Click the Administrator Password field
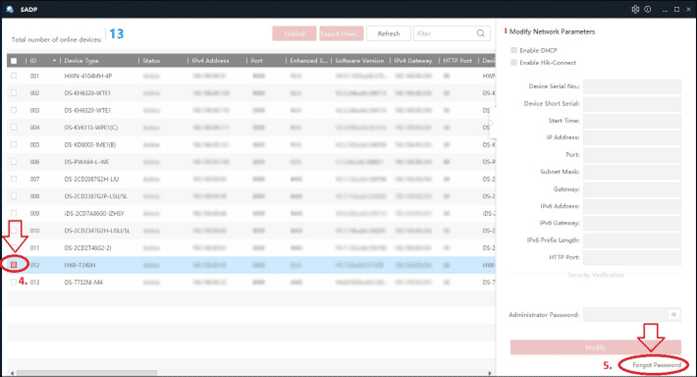 click(x=632, y=314)
